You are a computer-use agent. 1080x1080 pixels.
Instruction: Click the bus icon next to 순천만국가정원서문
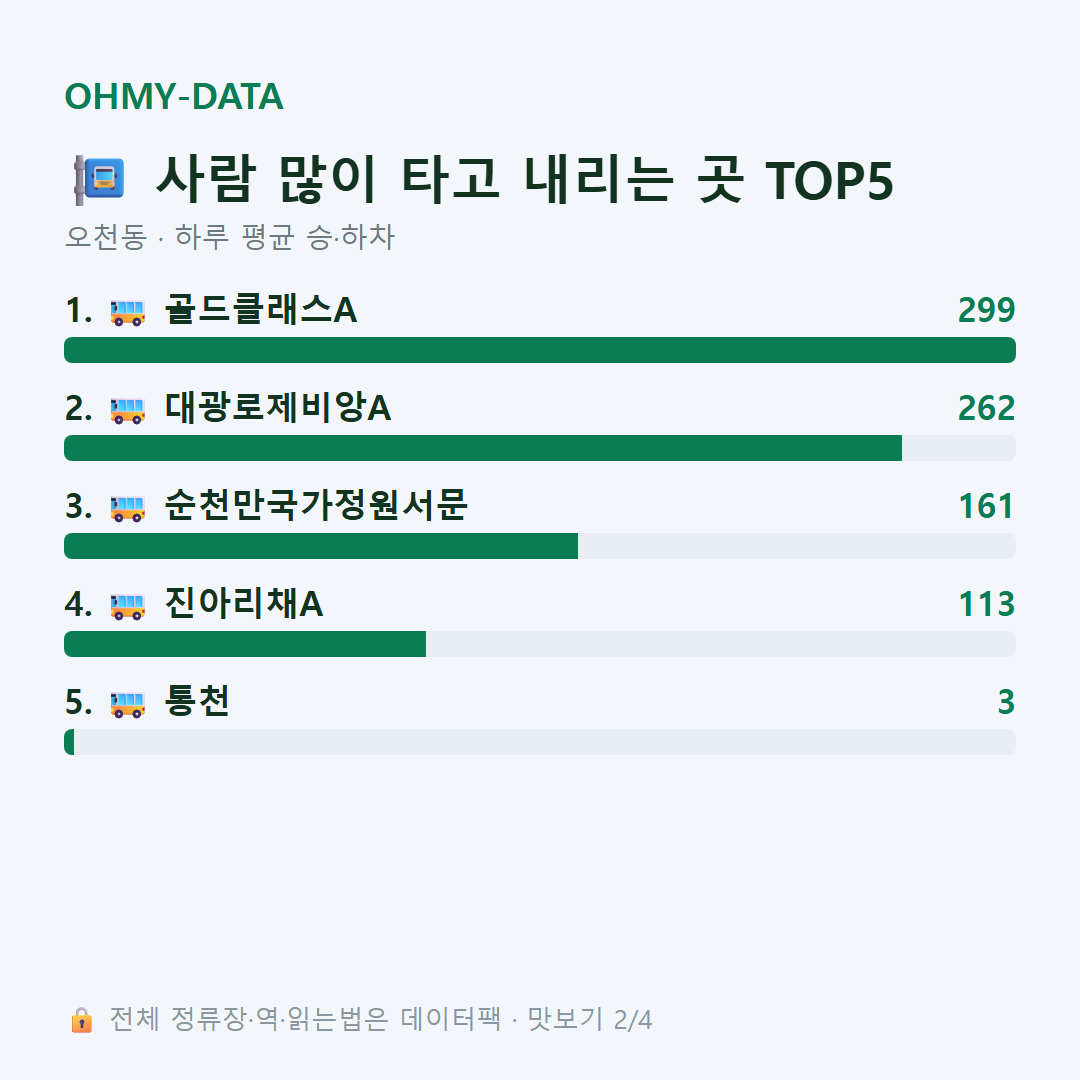[128, 508]
